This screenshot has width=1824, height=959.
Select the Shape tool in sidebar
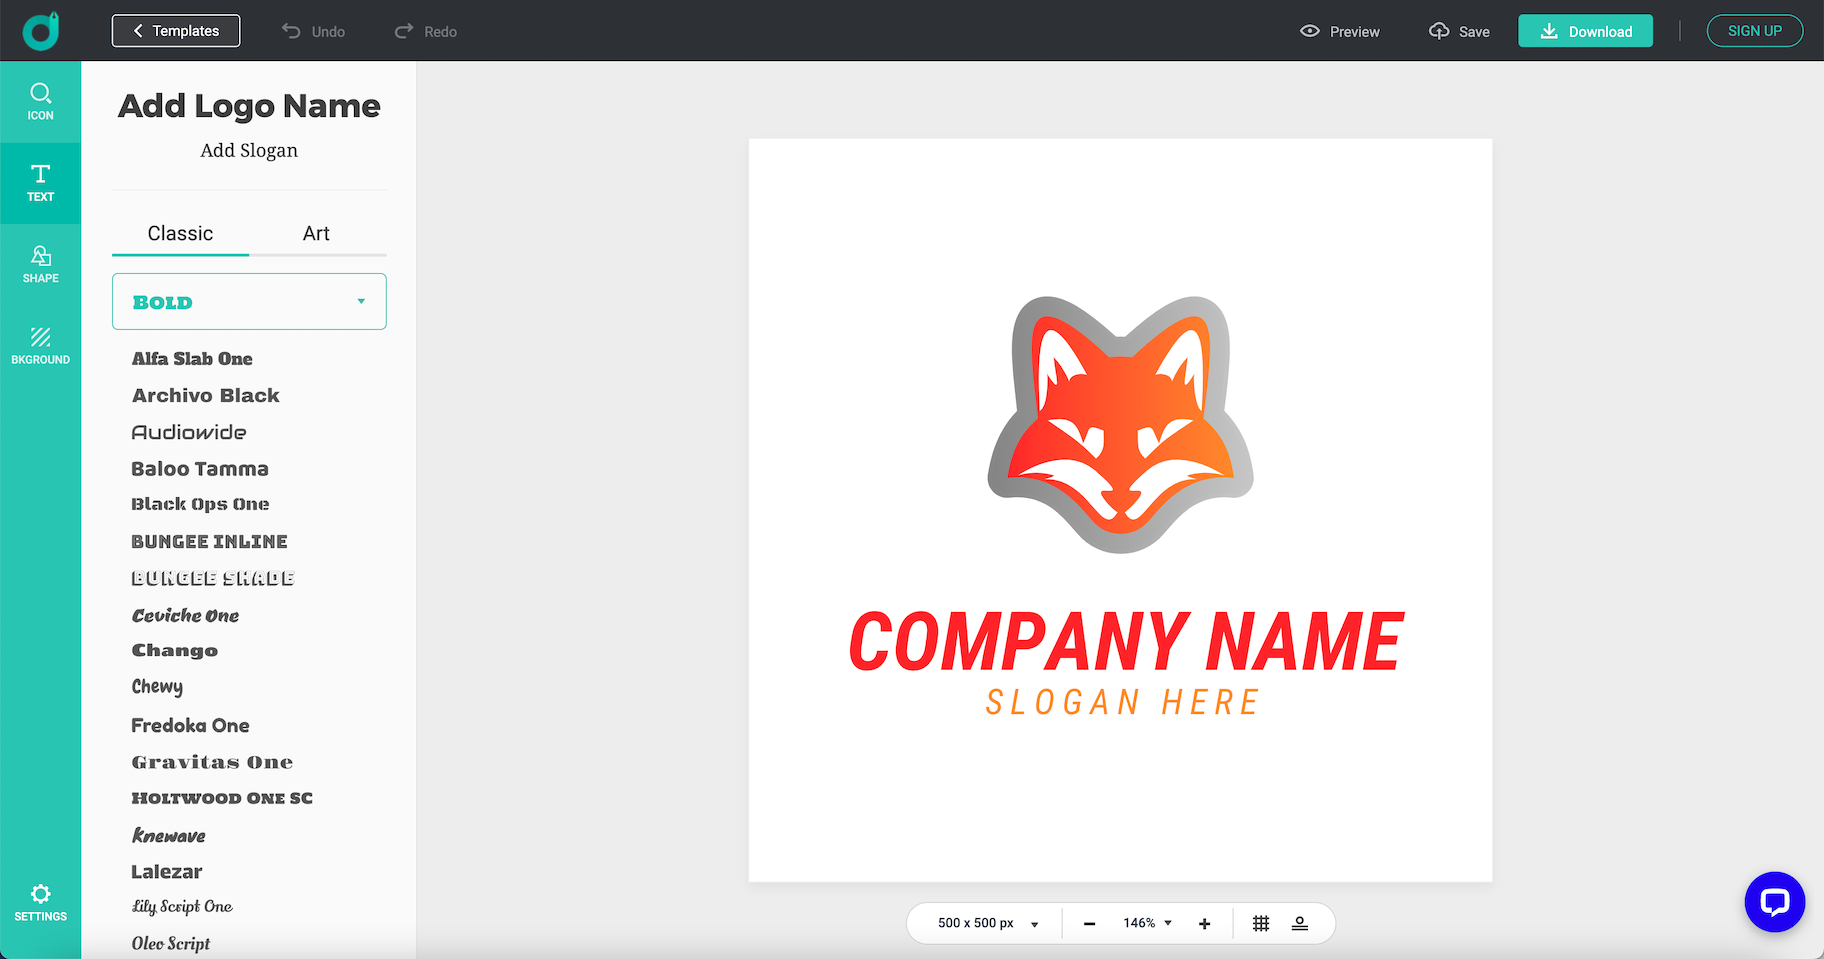pos(40,264)
